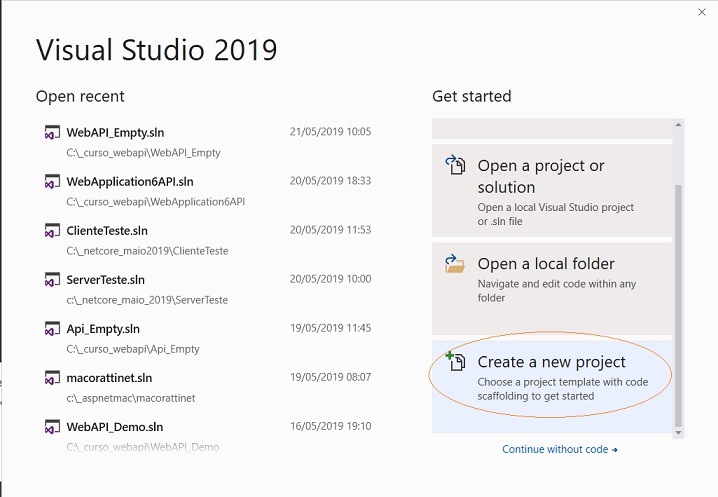Choose Open a local folder
The image size is (718, 497).
coord(552,289)
